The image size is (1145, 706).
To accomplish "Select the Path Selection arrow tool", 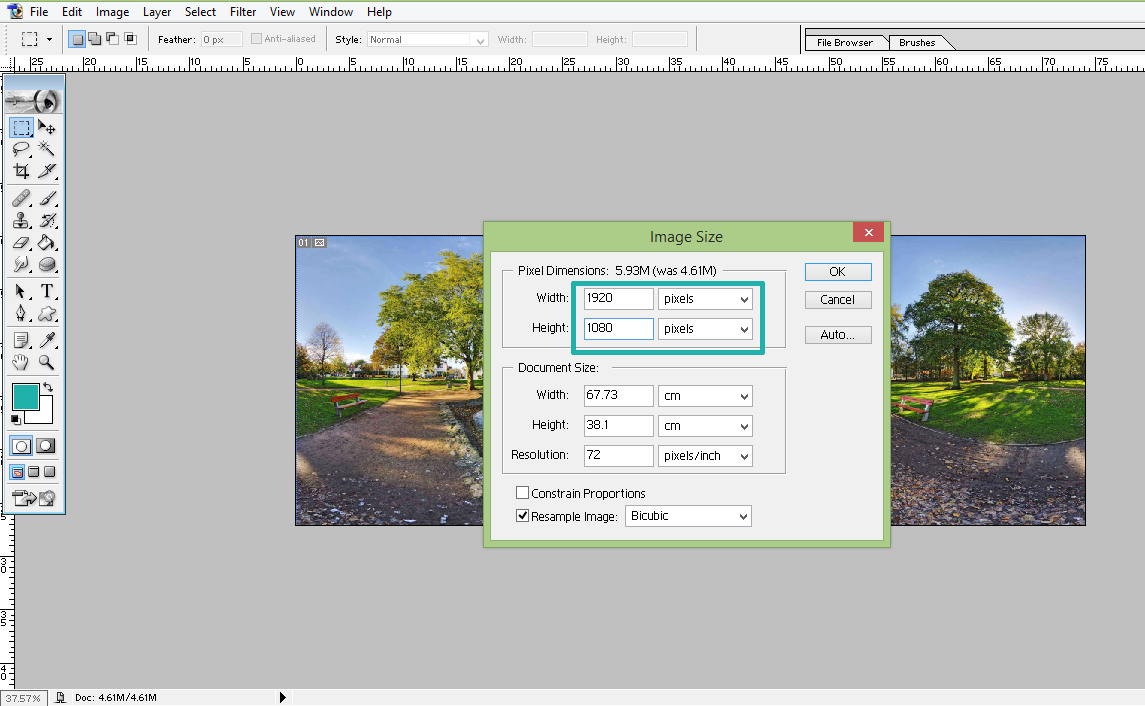I will 21,291.
